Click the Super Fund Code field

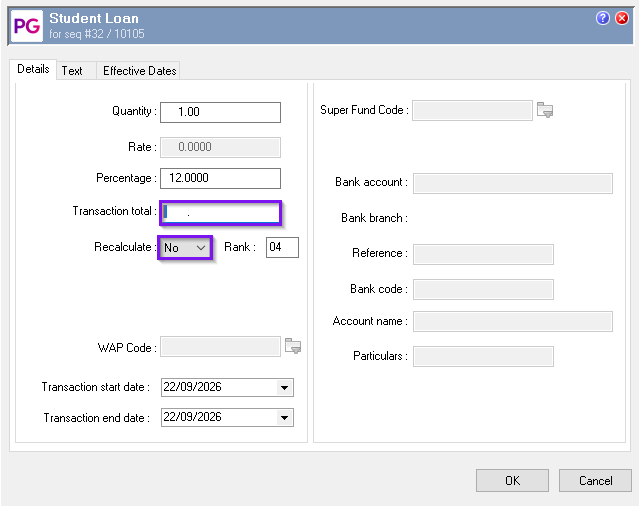[472, 110]
